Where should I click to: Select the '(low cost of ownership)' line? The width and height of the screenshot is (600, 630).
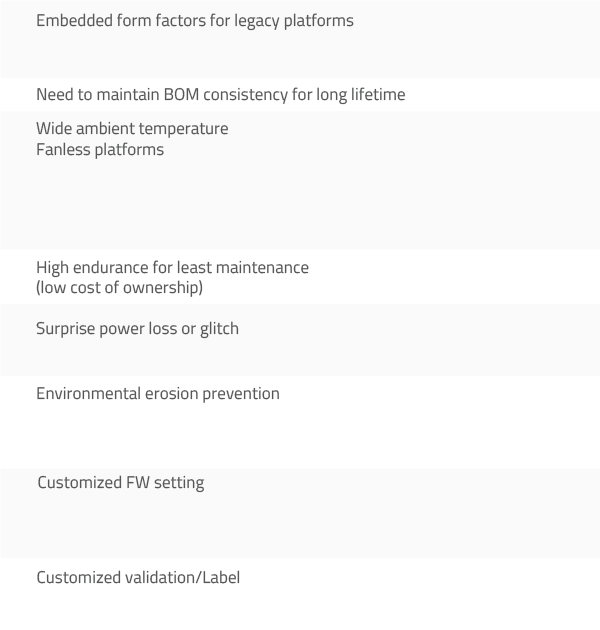(x=119, y=288)
